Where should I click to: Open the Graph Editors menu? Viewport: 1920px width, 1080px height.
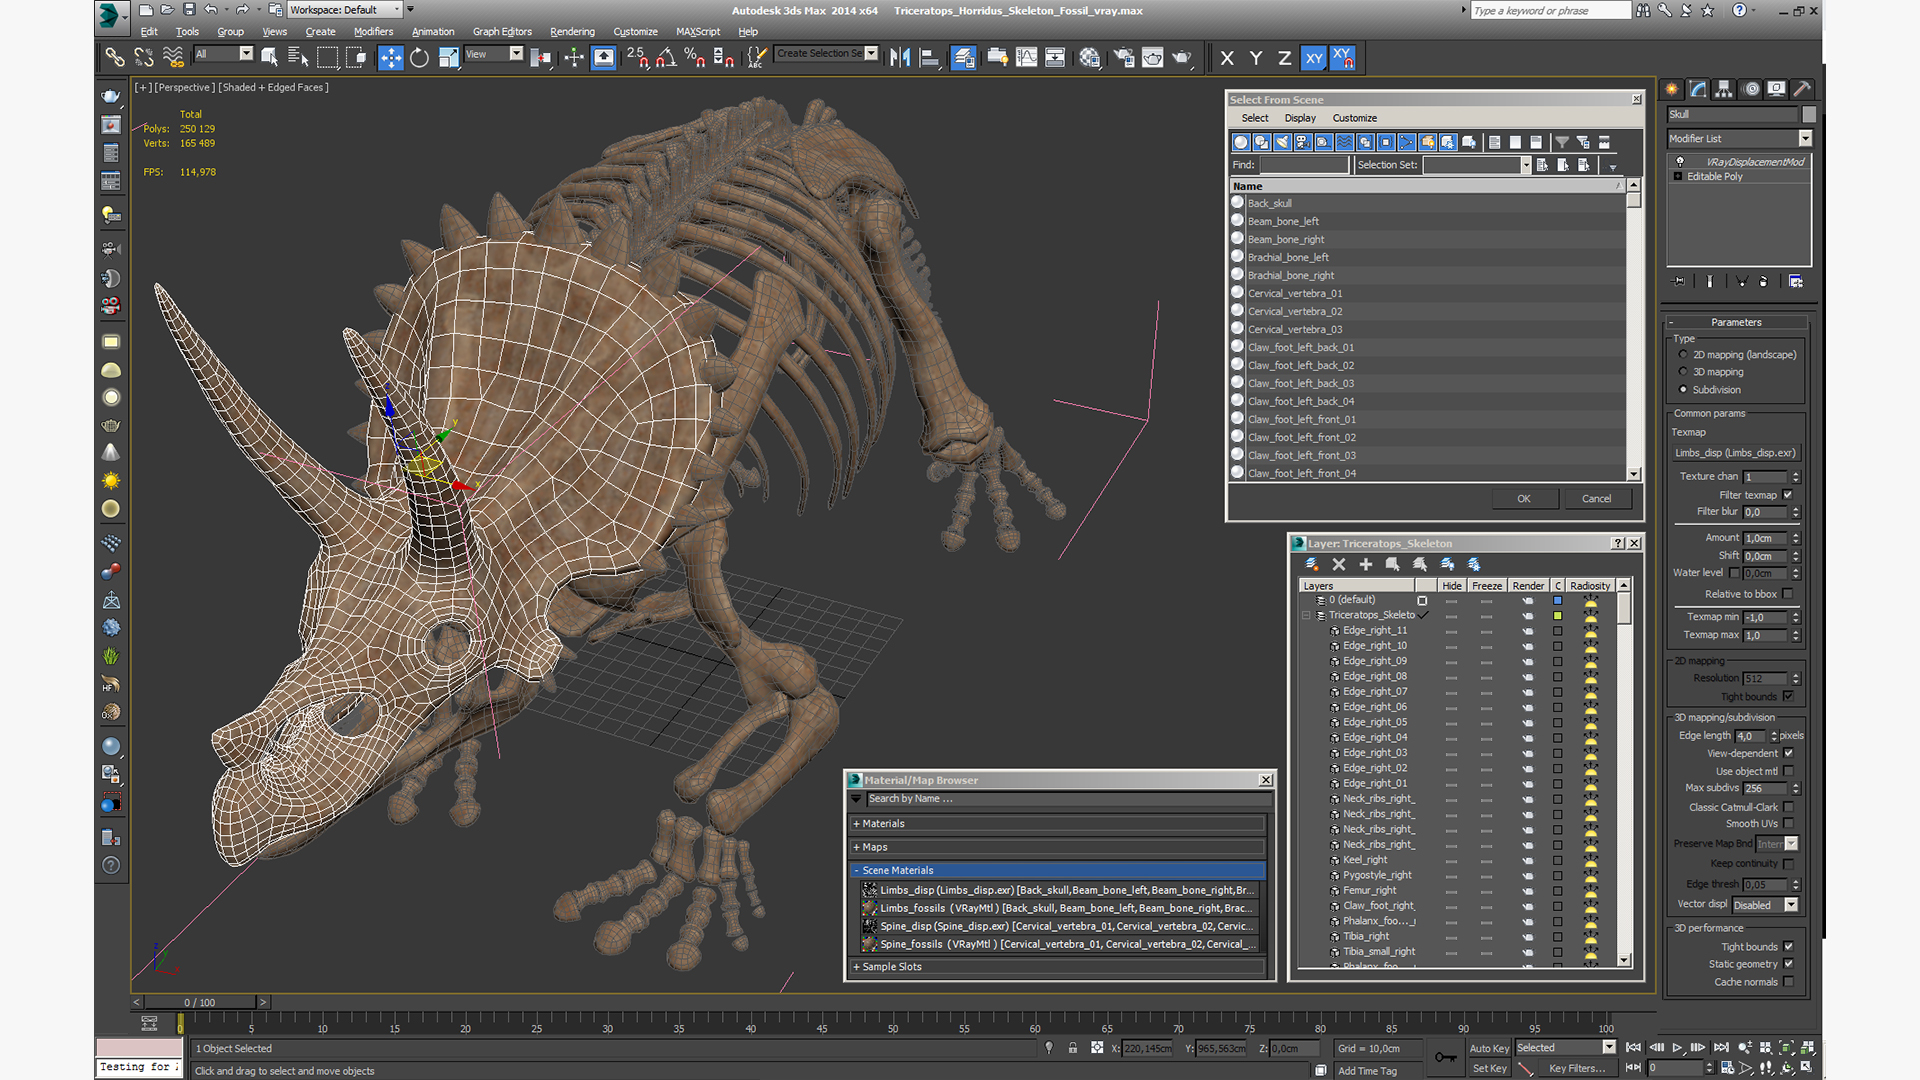[x=502, y=31]
